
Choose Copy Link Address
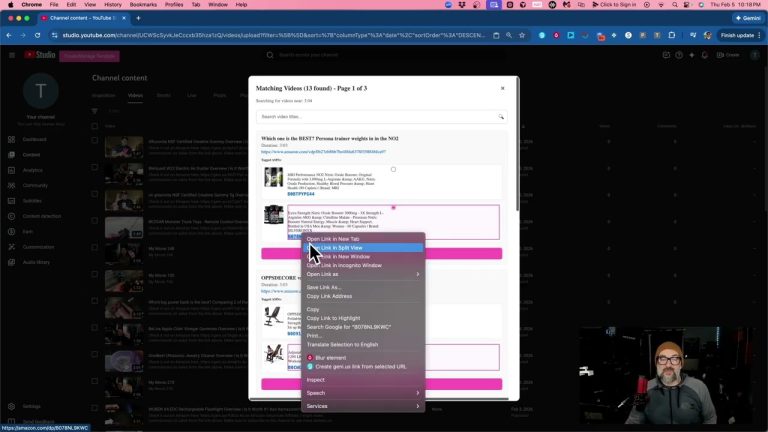(363, 296)
